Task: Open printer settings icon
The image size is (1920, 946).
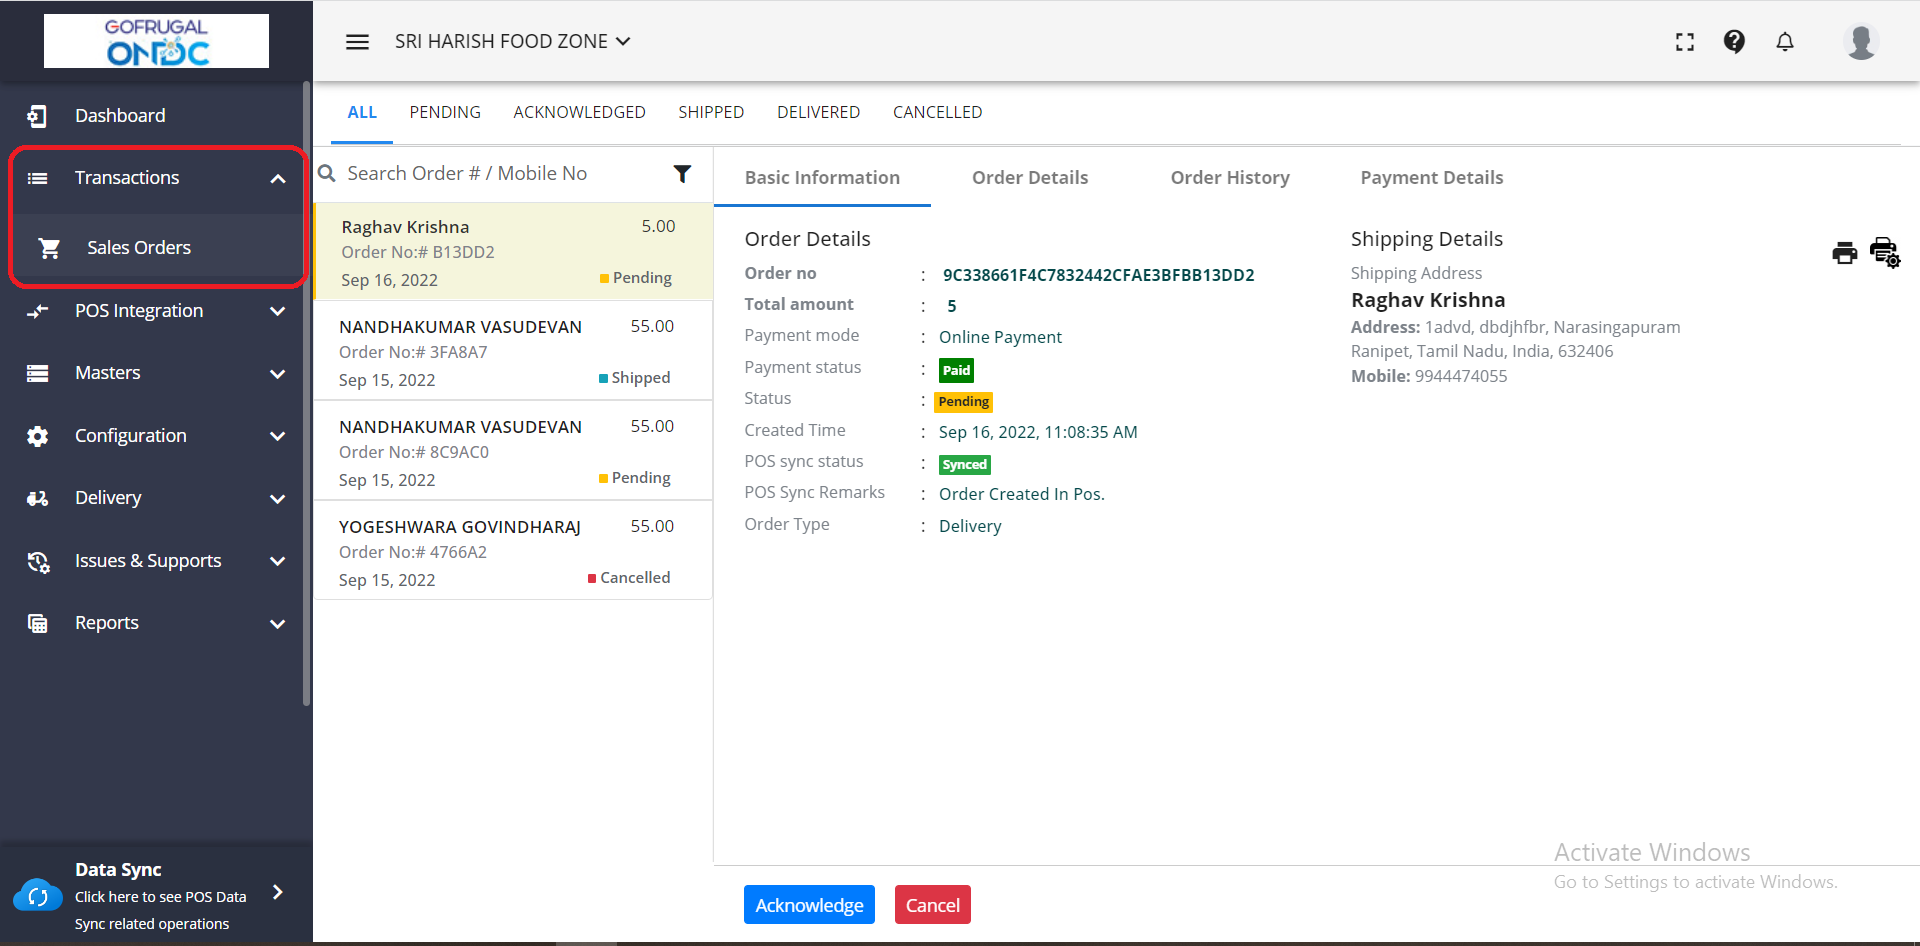Action: tap(1885, 252)
